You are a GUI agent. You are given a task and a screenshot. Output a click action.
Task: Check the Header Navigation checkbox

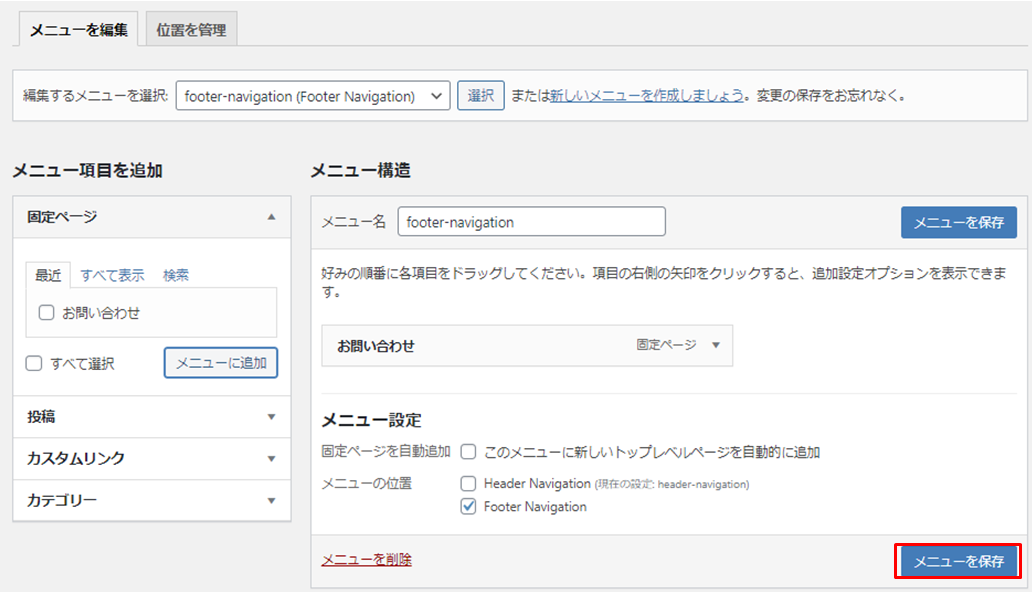[468, 484]
